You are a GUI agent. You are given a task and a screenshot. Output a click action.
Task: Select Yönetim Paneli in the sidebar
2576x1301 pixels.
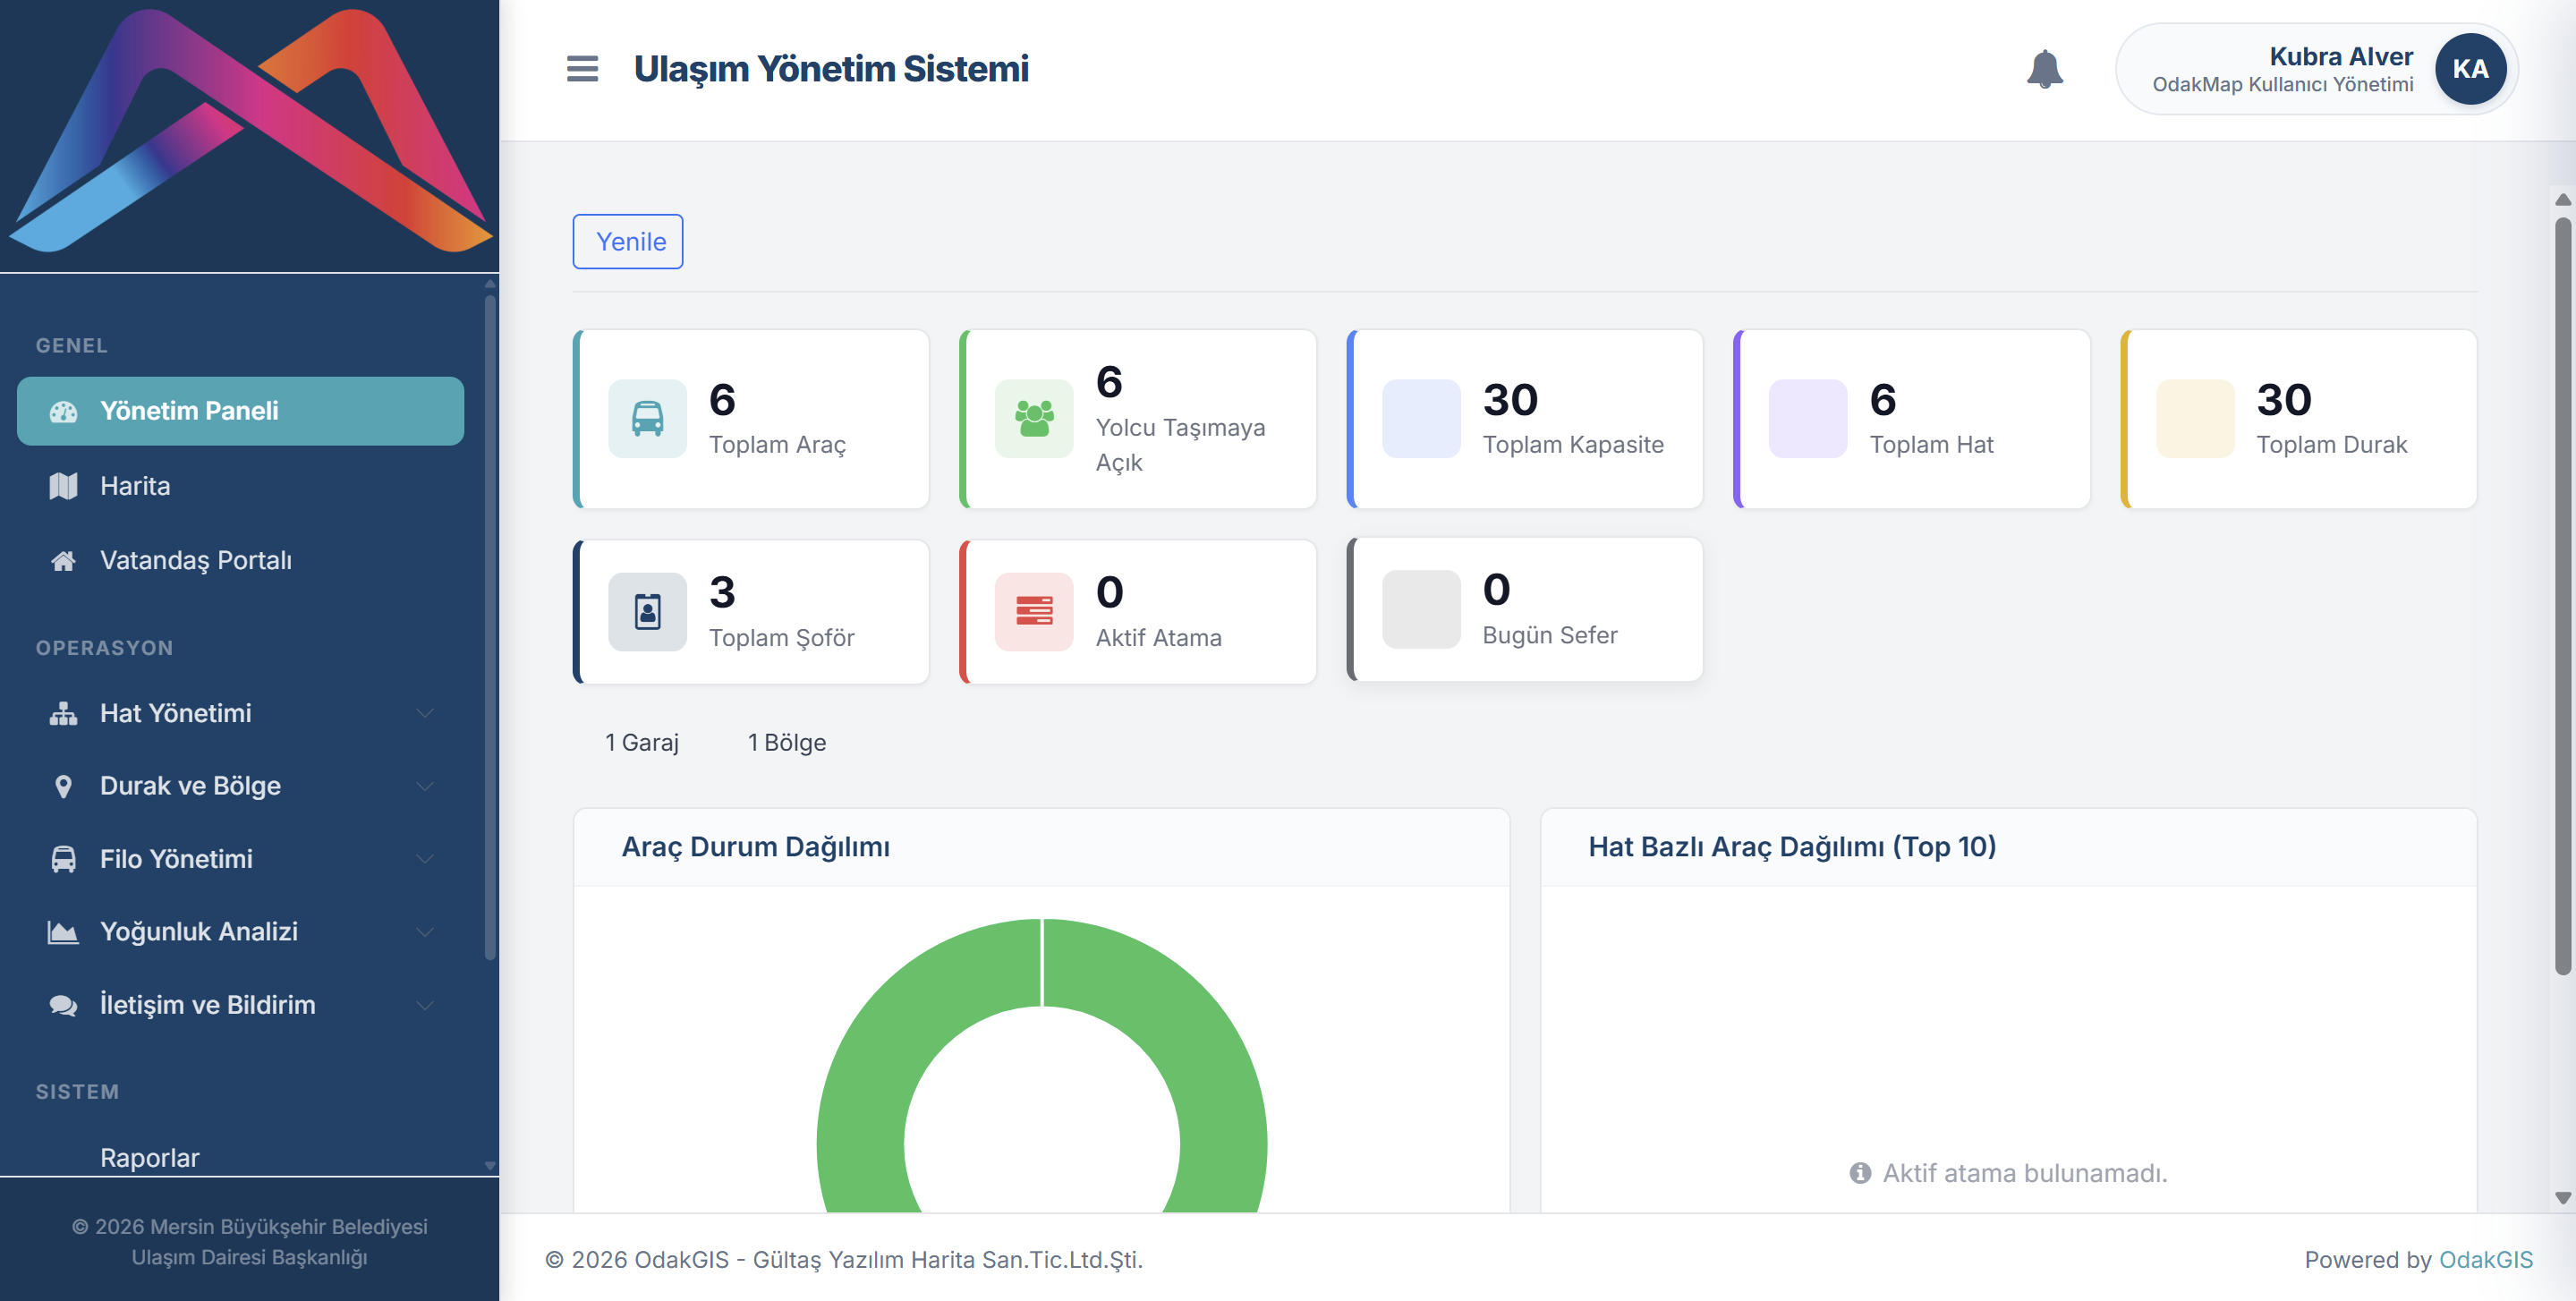(240, 411)
